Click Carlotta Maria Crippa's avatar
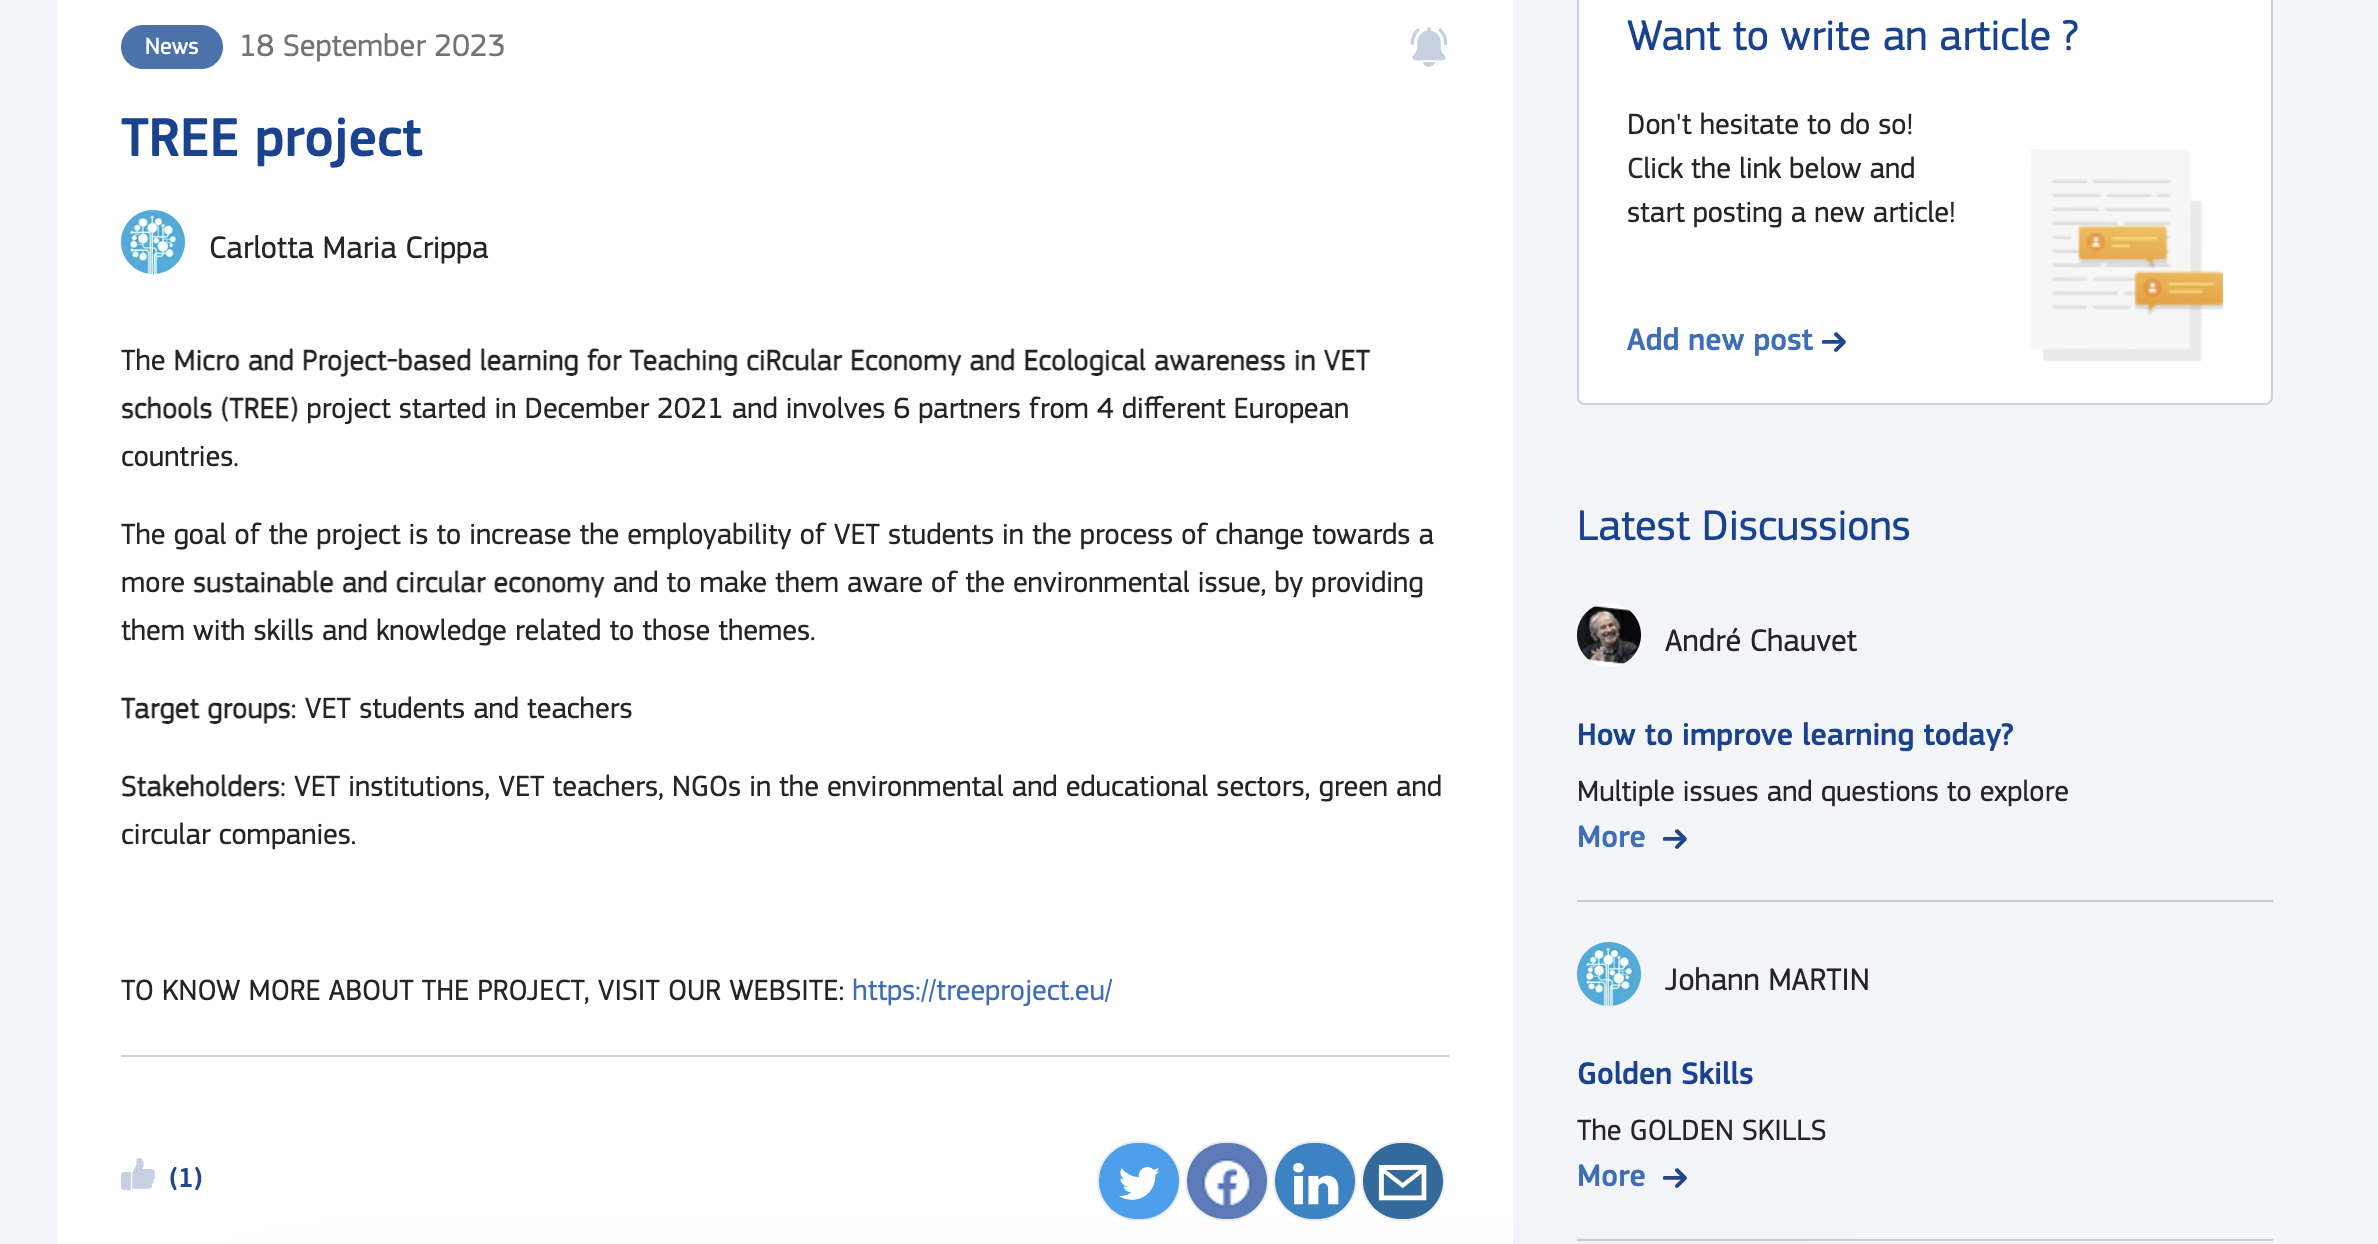 153,242
